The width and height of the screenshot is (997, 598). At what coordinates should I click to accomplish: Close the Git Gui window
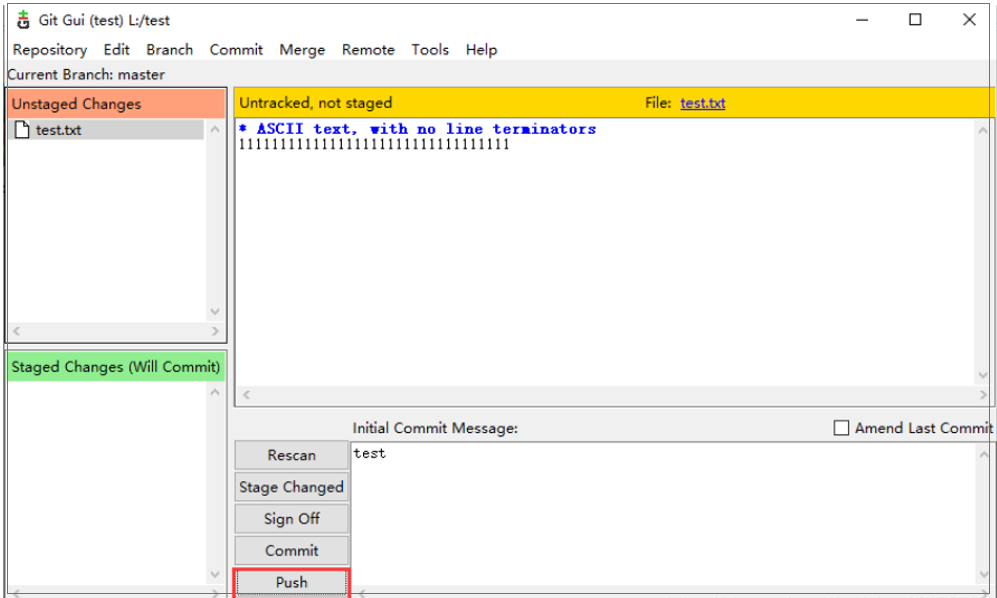(x=969, y=20)
